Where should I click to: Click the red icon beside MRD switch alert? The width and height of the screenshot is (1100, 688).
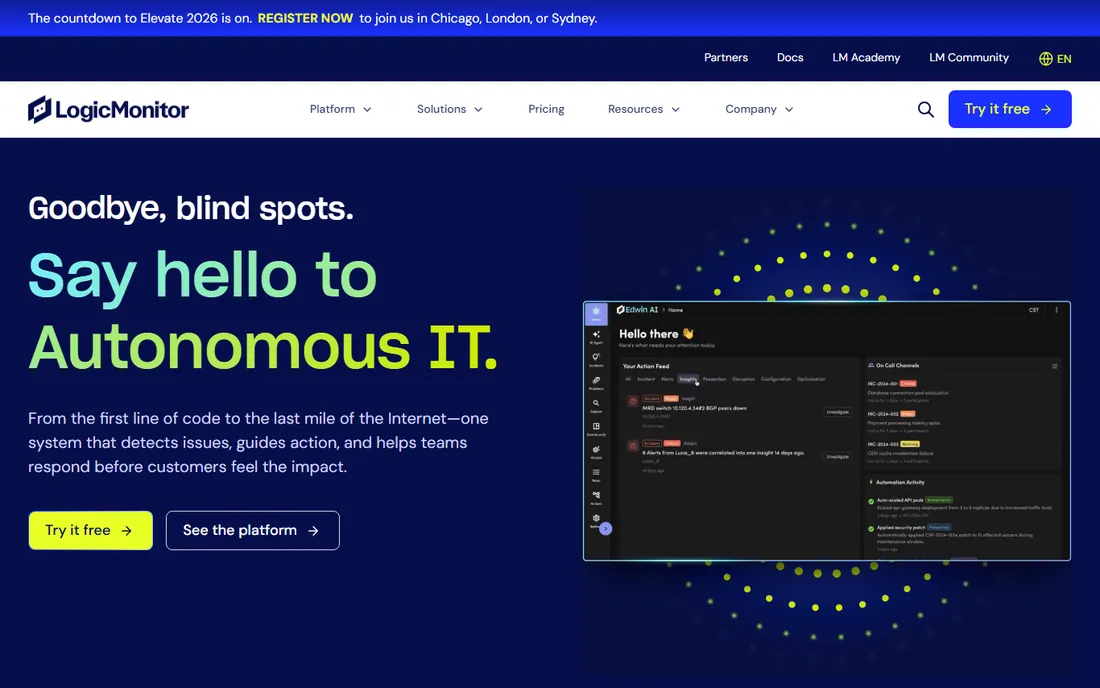click(633, 401)
